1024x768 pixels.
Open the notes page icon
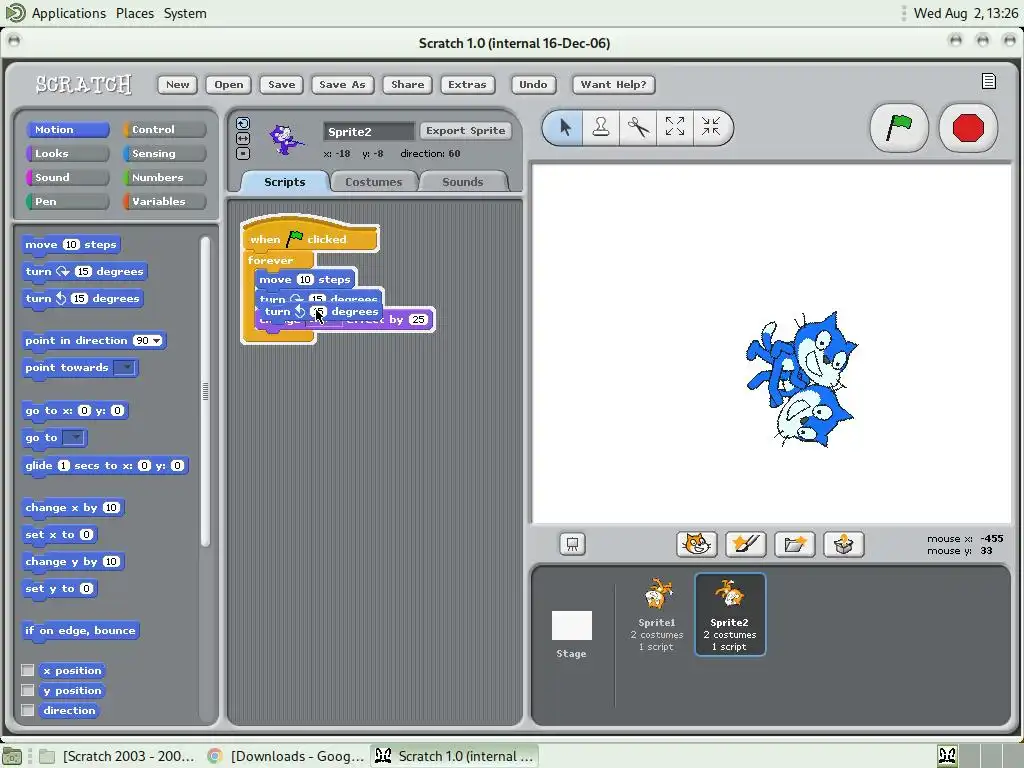coord(989,81)
